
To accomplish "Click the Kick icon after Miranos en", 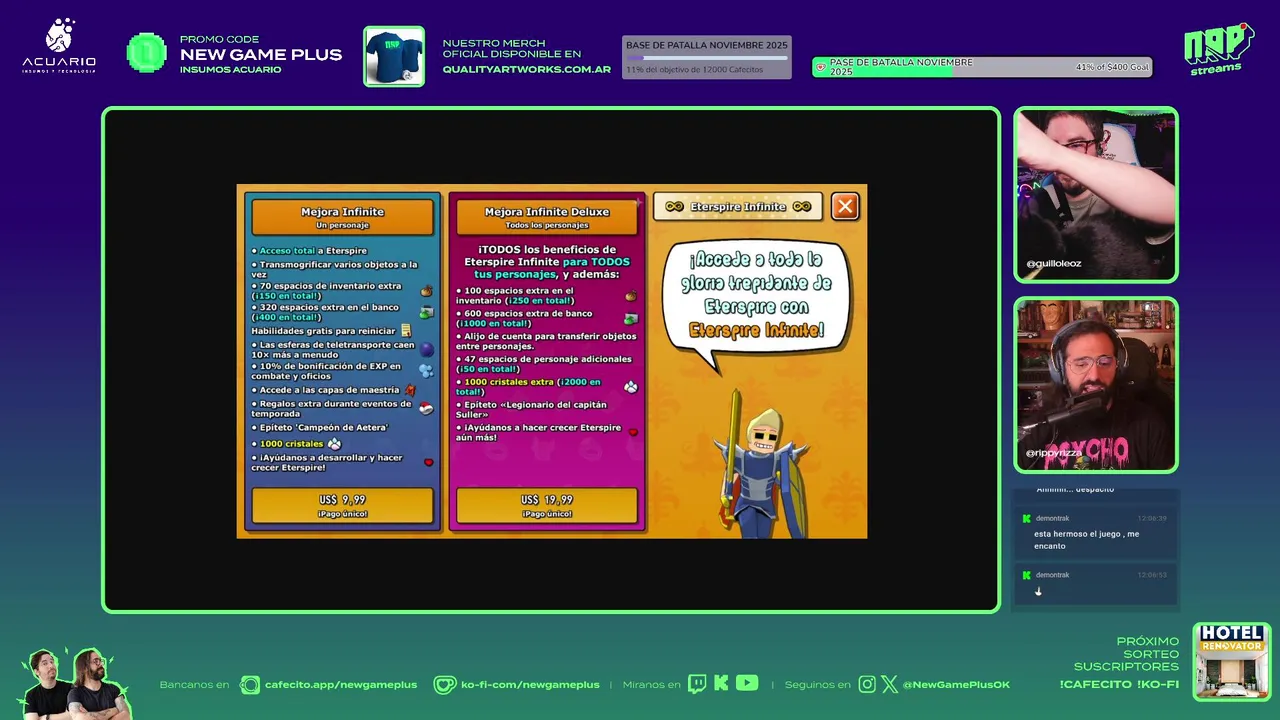I will (x=721, y=684).
